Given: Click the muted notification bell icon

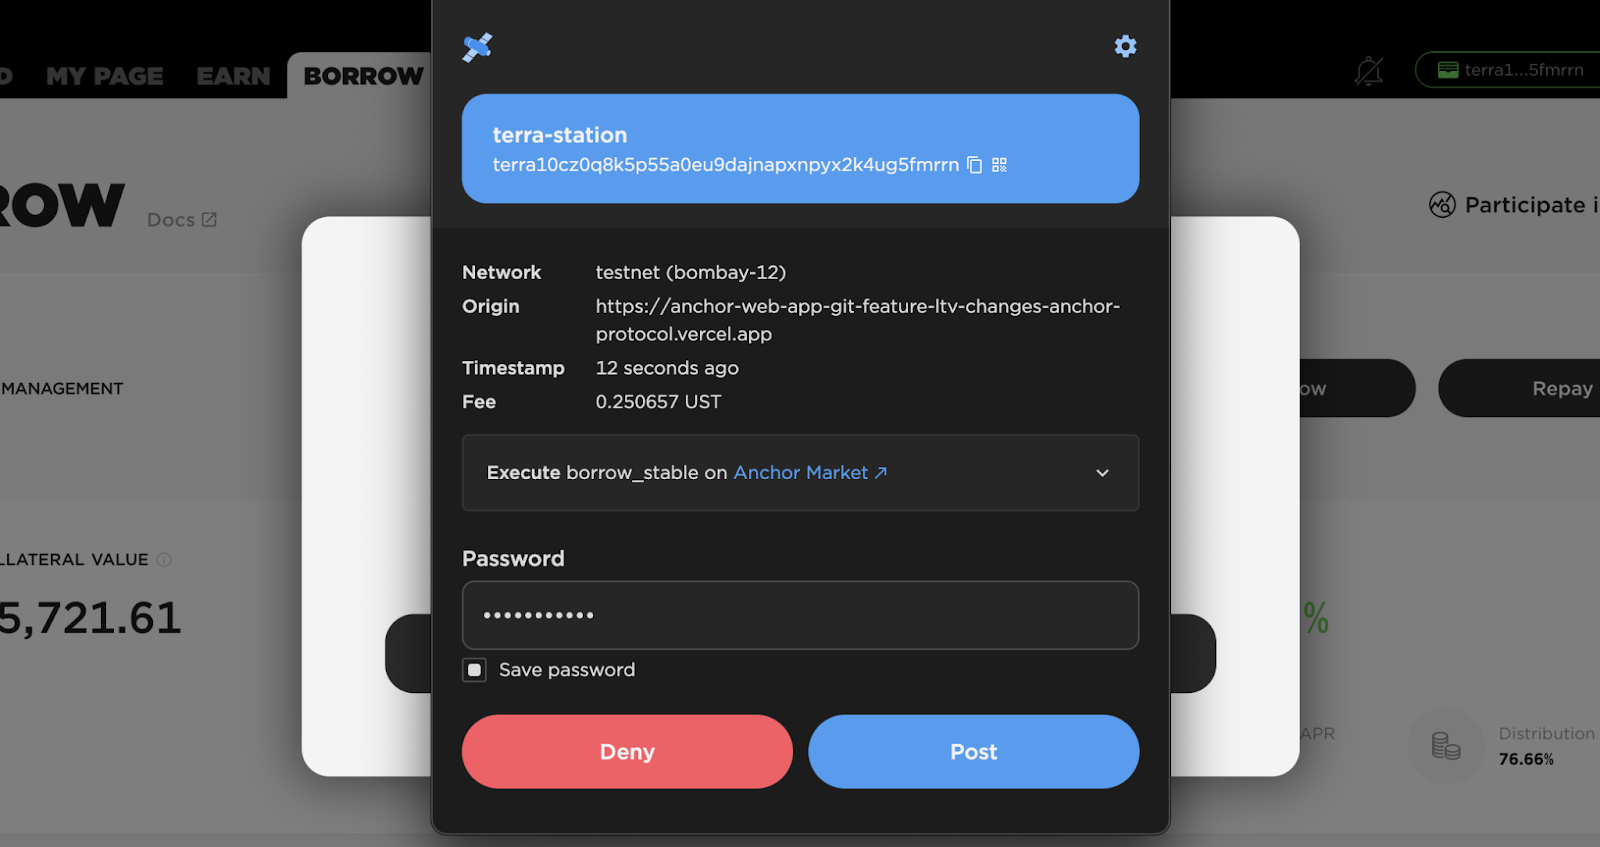Looking at the screenshot, I should click(1369, 70).
